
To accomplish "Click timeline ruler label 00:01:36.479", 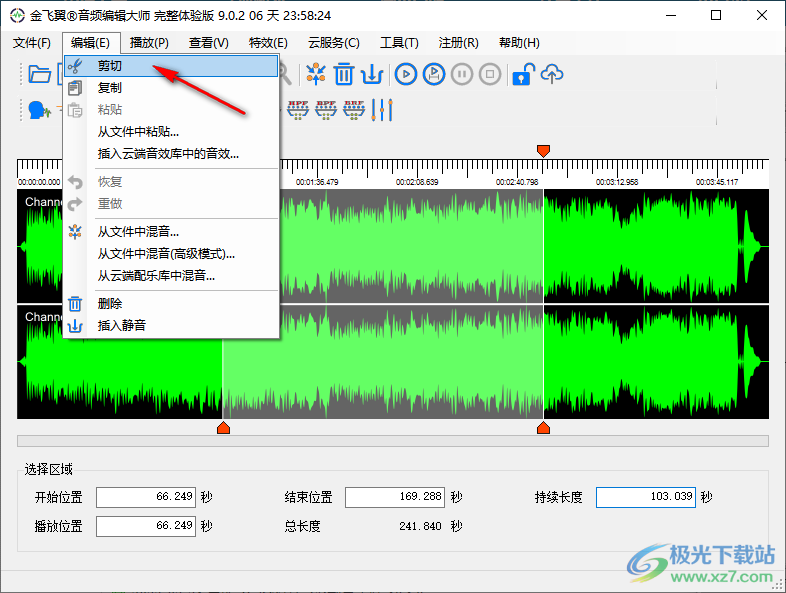I will pyautogui.click(x=317, y=182).
